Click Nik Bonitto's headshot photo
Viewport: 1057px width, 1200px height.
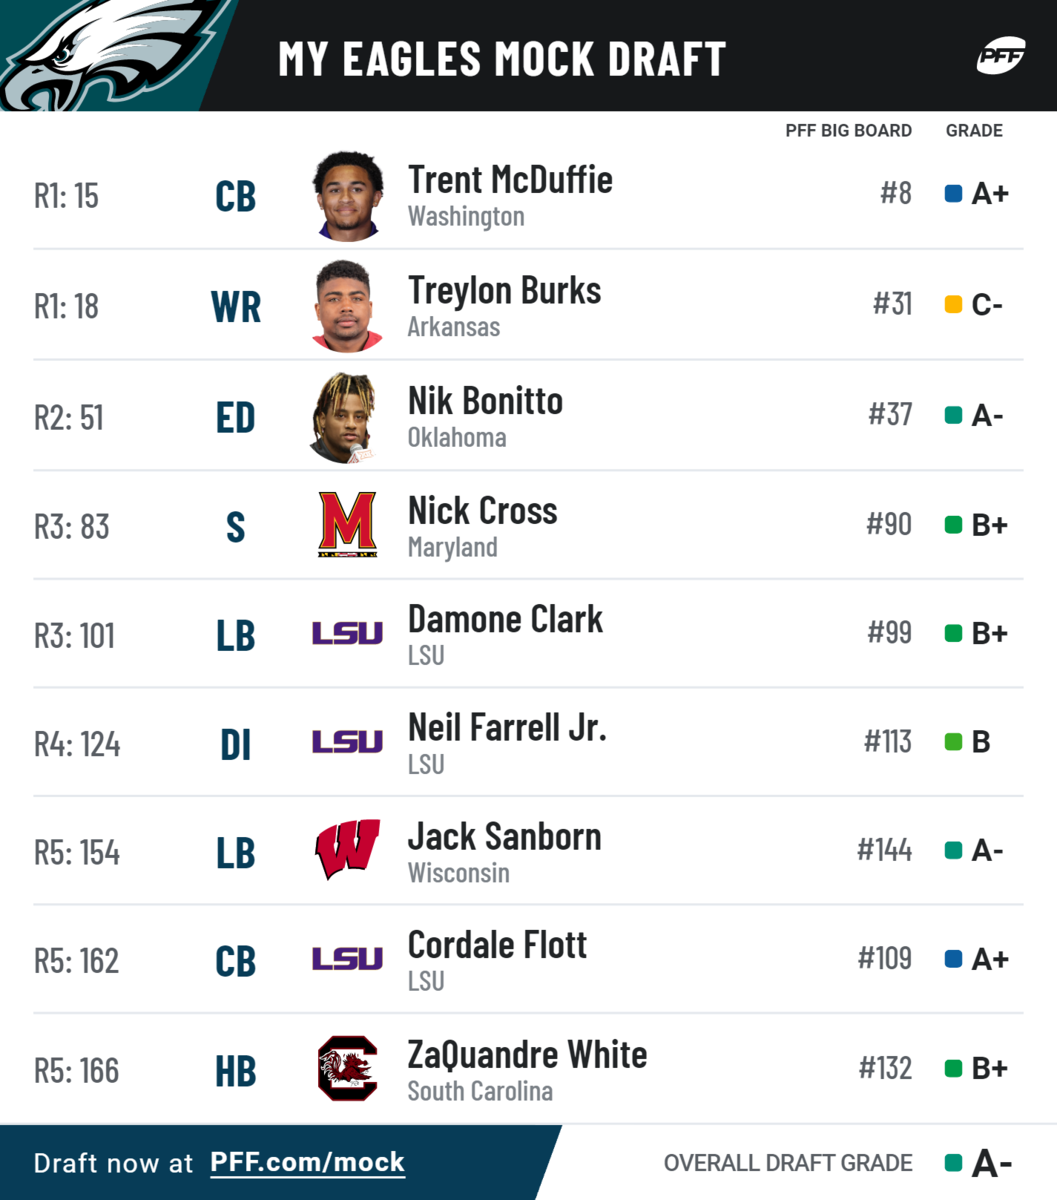(x=346, y=417)
